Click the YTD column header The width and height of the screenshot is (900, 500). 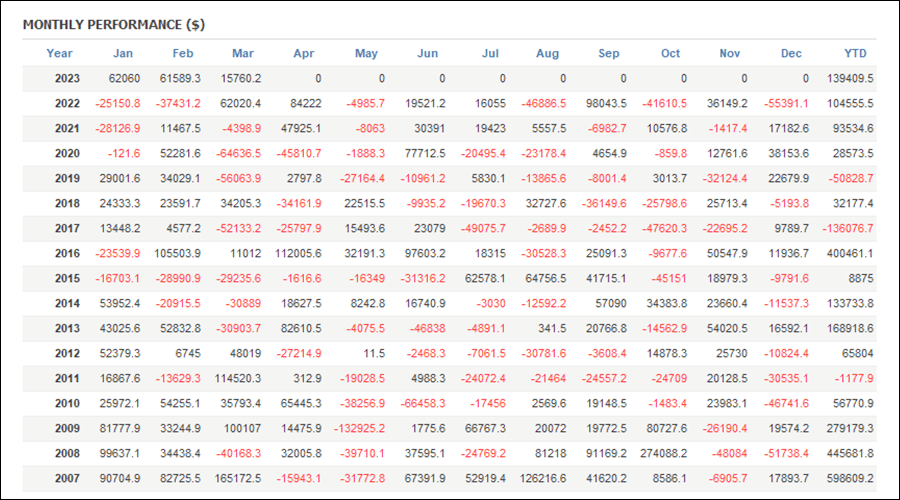(855, 53)
